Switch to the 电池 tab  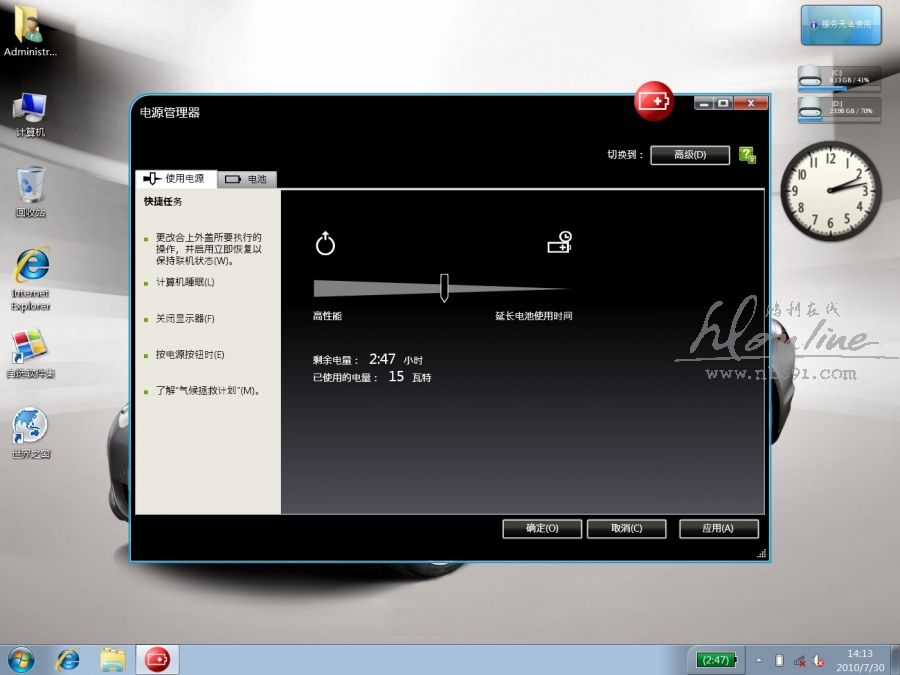point(247,179)
